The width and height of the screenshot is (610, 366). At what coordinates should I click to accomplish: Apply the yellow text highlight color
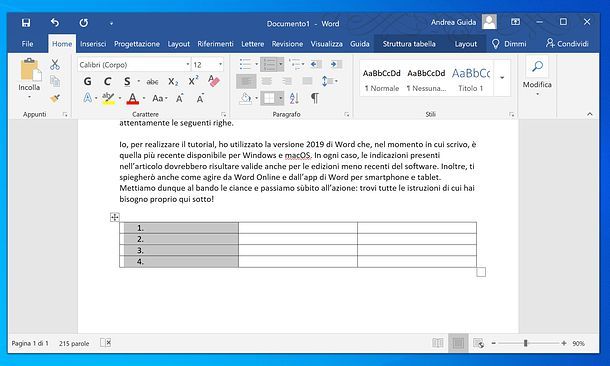click(108, 98)
